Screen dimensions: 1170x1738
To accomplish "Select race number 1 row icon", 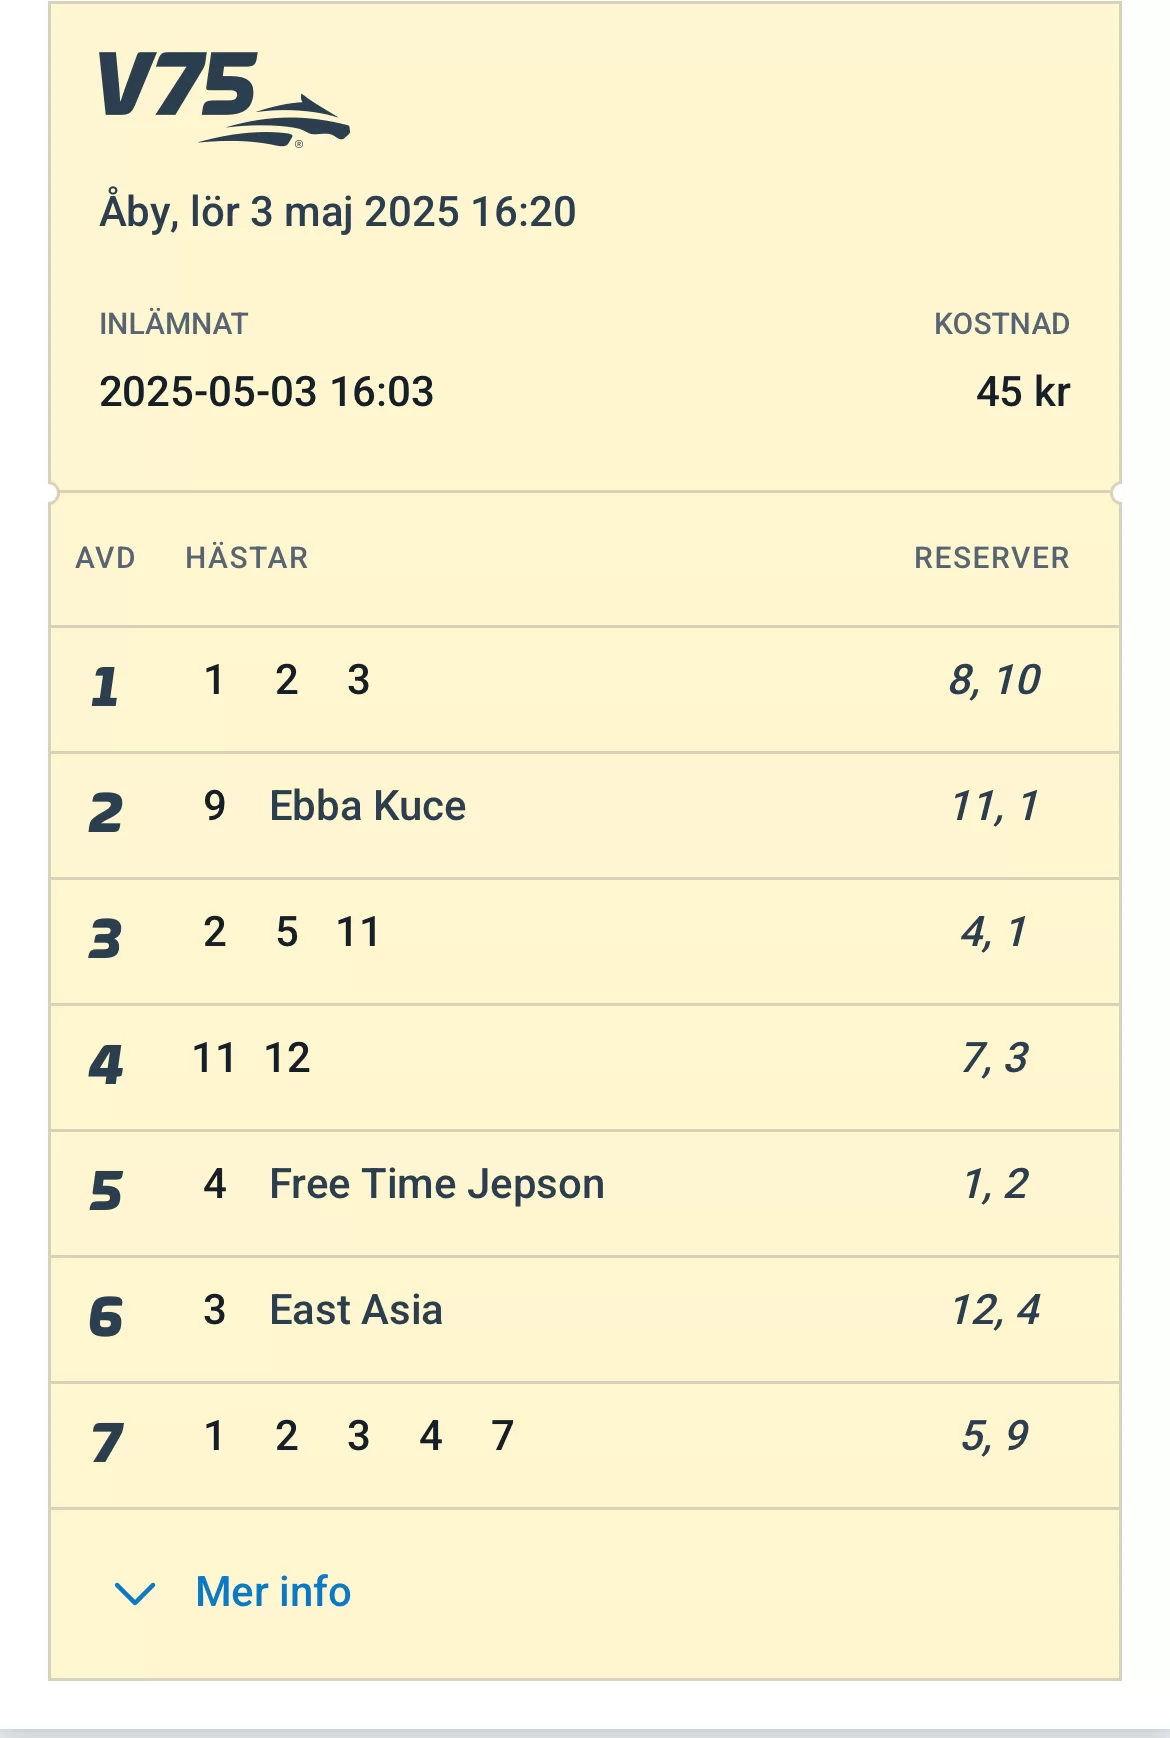I will 105,687.
